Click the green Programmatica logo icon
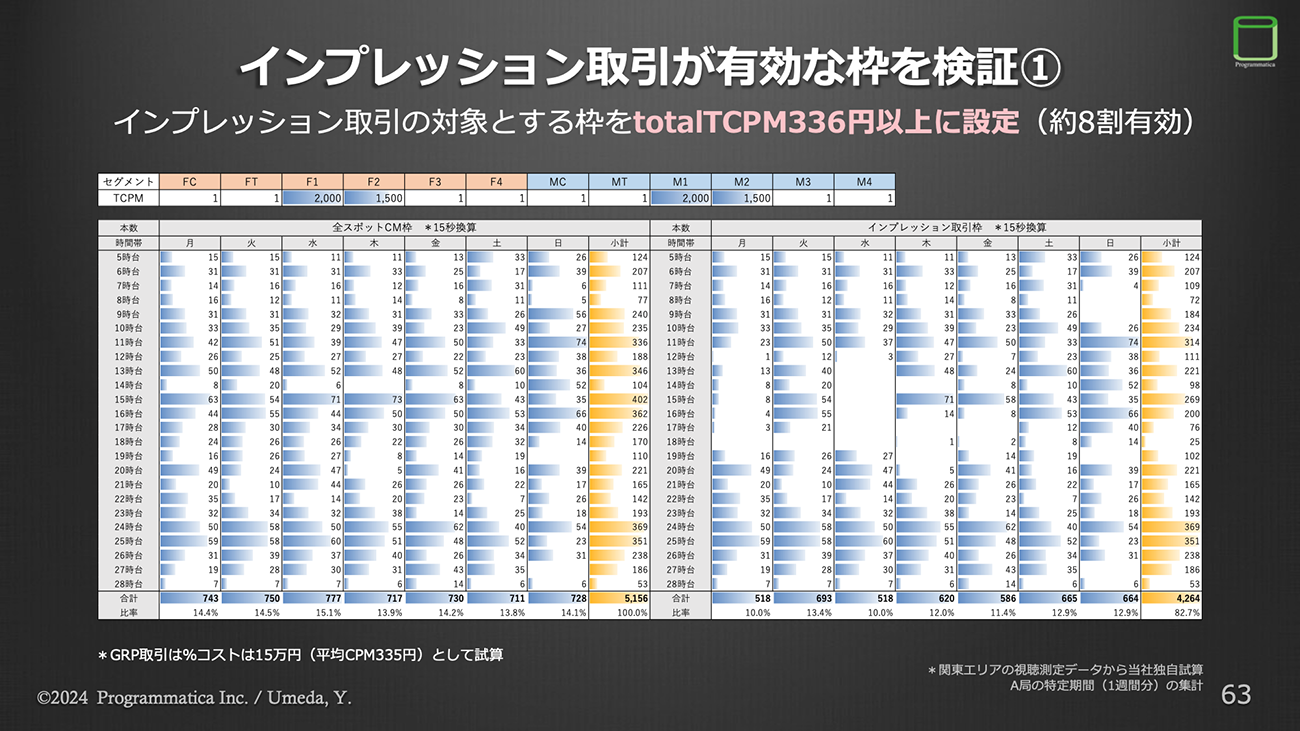This screenshot has width=1300, height=731. tap(1256, 38)
